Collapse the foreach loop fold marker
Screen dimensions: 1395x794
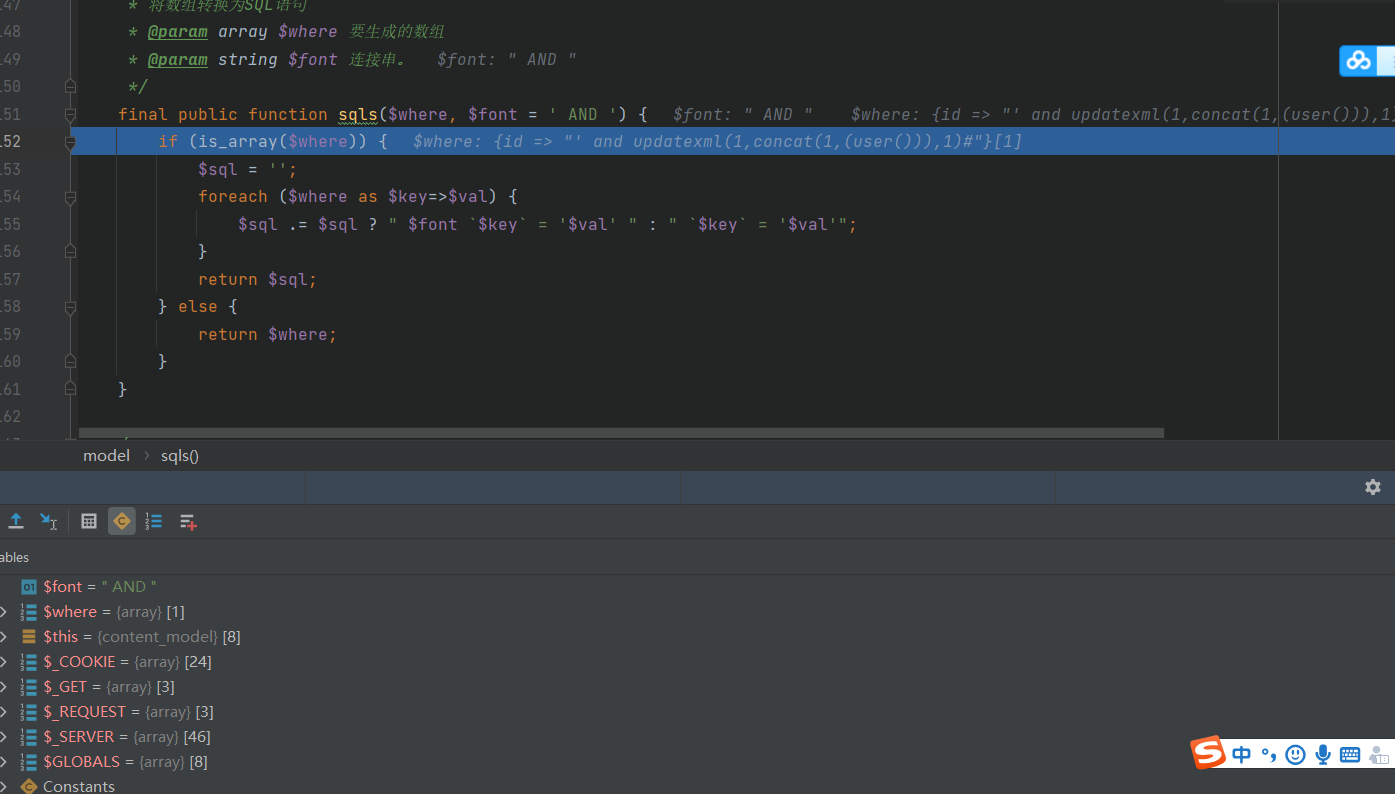(x=70, y=198)
